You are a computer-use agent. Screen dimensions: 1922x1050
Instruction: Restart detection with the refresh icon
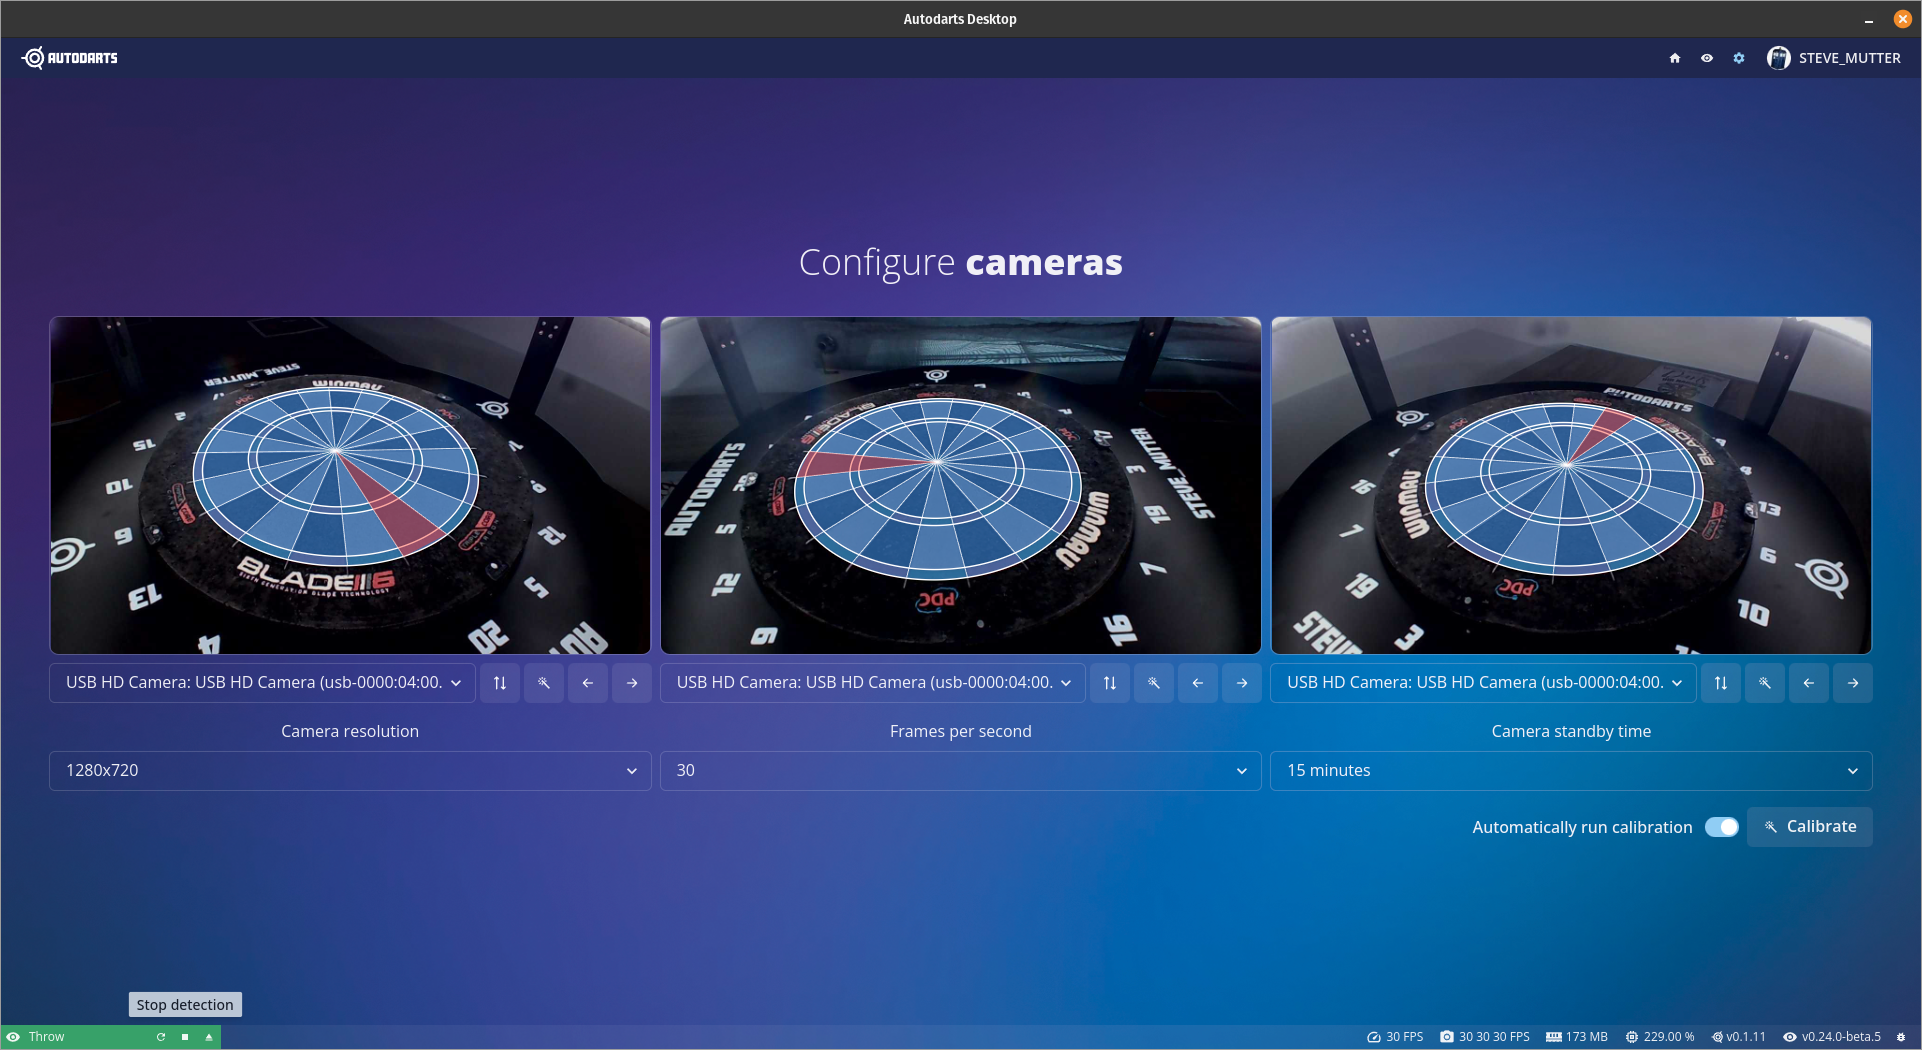(x=161, y=1037)
